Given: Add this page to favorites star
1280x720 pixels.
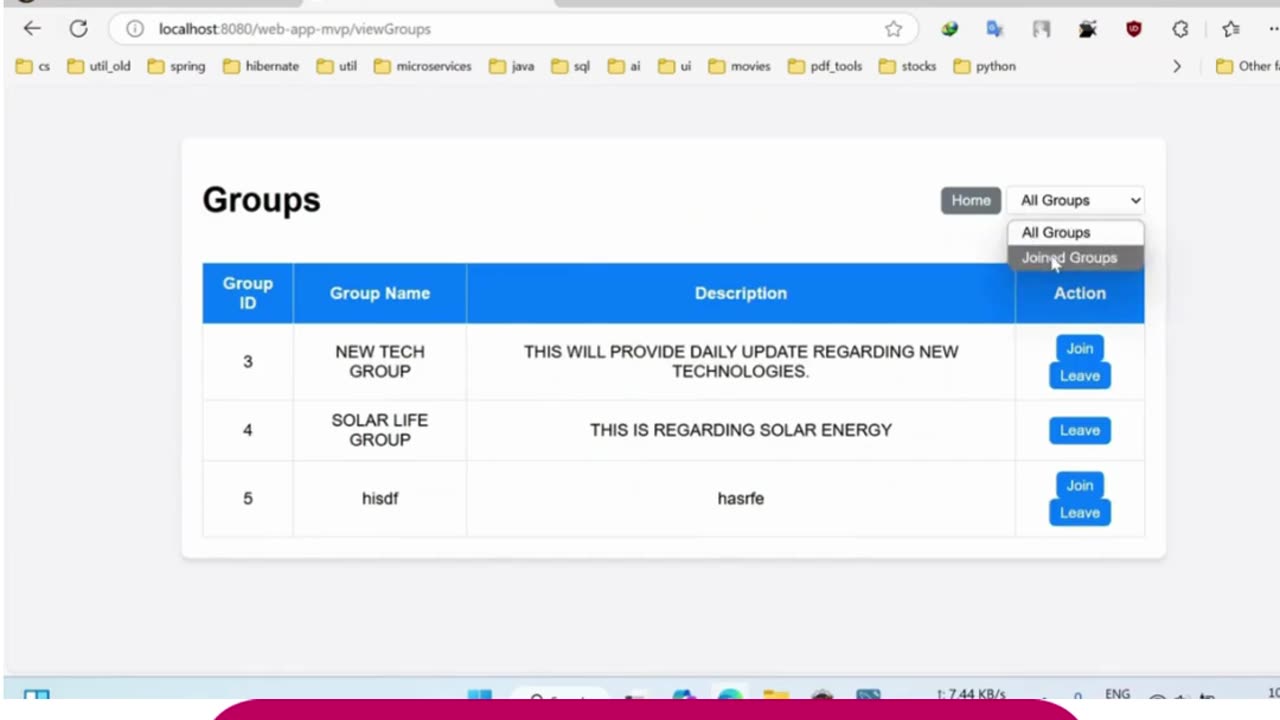Looking at the screenshot, I should tap(893, 29).
